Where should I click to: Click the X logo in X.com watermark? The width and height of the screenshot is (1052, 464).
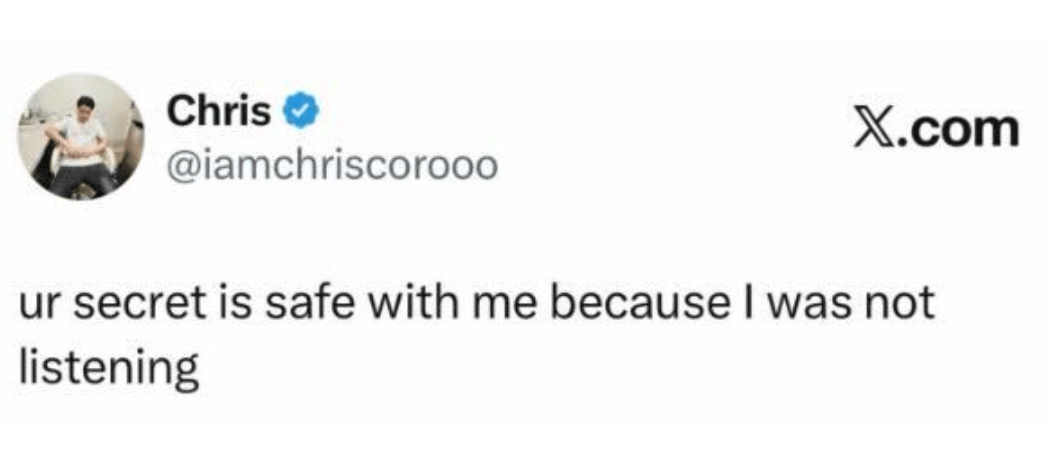click(873, 129)
